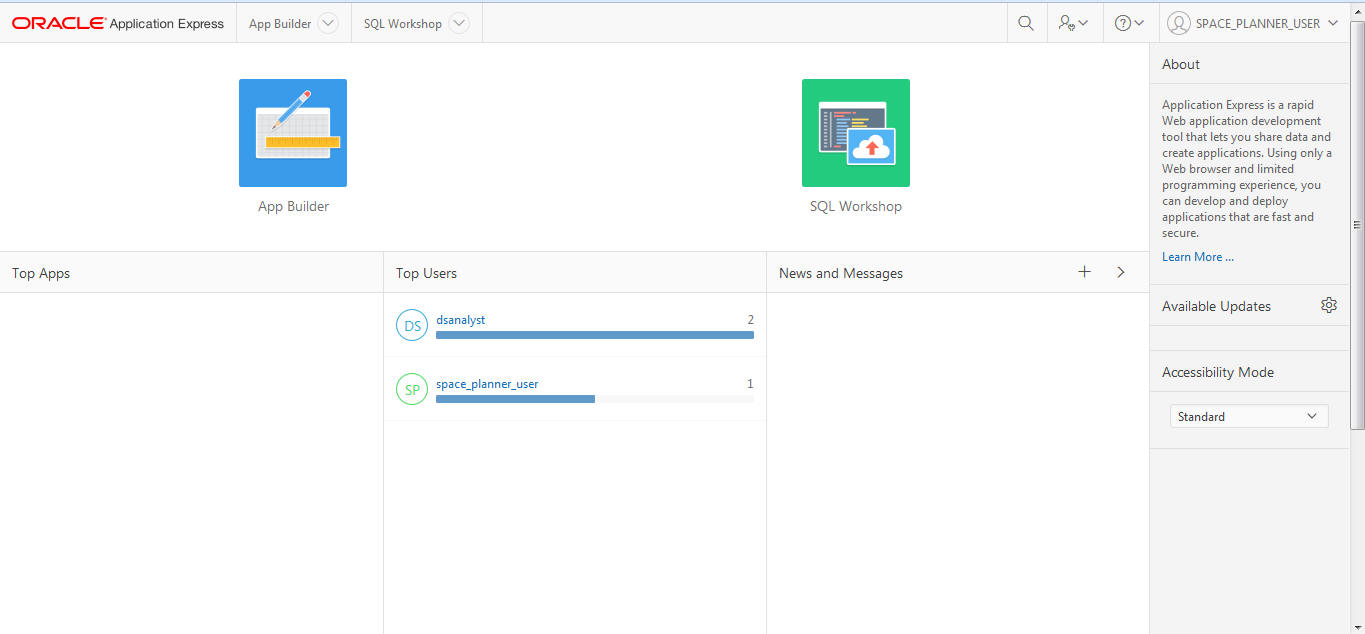This screenshot has height=634, width=1365.
Task: Expand the SPACE_PLANNER_USER account menu
Action: 1332,23
